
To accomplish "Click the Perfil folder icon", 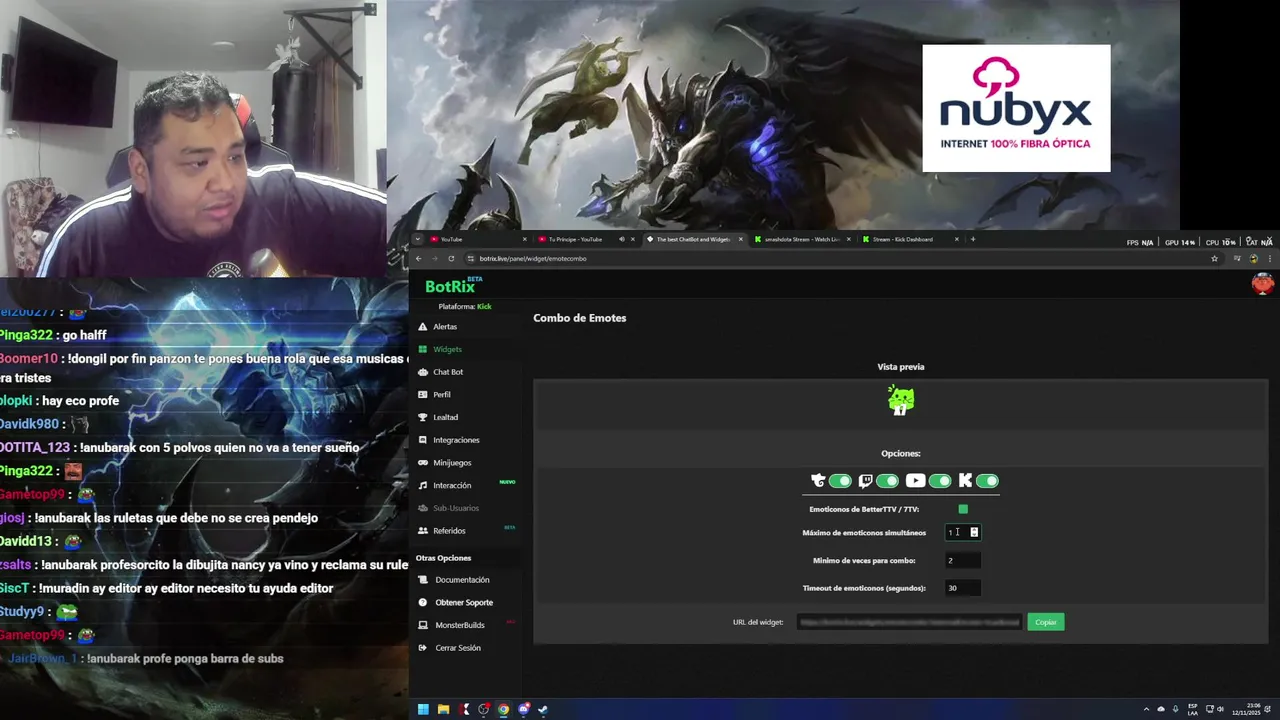I will point(423,395).
